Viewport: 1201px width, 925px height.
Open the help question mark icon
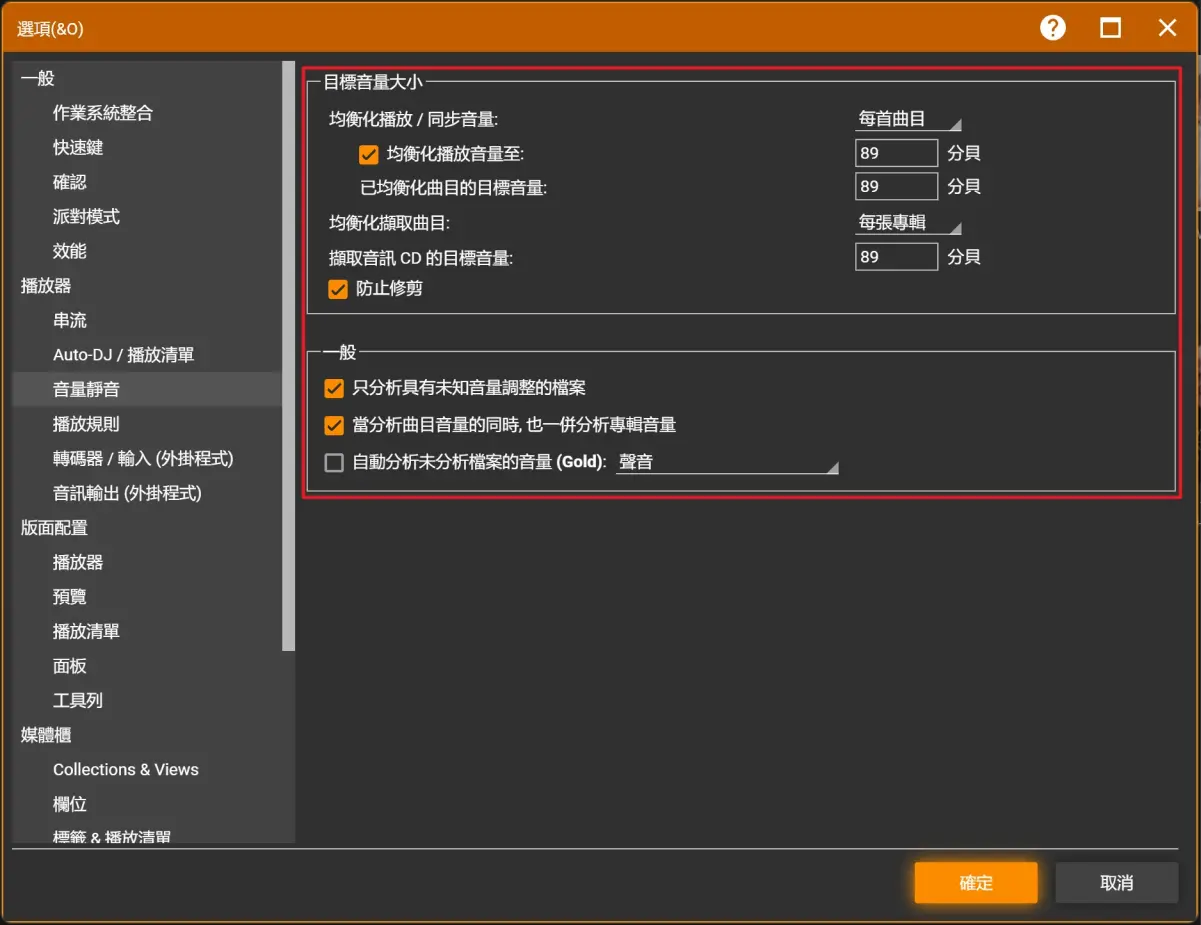(1053, 28)
